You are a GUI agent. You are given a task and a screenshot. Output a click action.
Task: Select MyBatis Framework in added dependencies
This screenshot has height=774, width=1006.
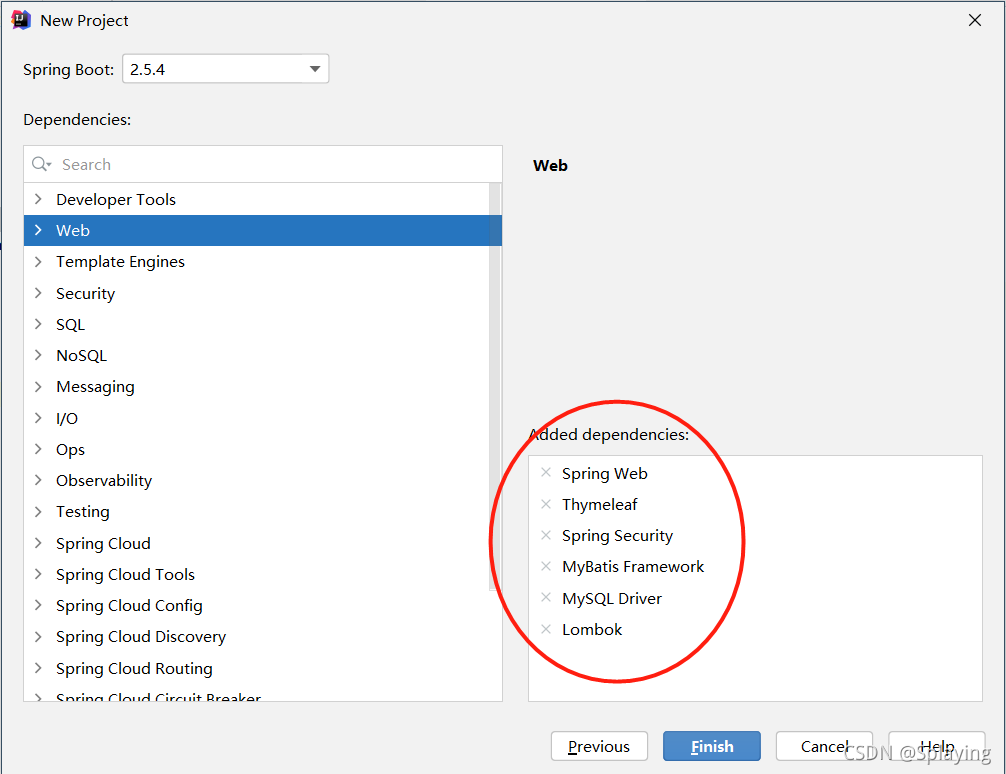pyautogui.click(x=633, y=567)
